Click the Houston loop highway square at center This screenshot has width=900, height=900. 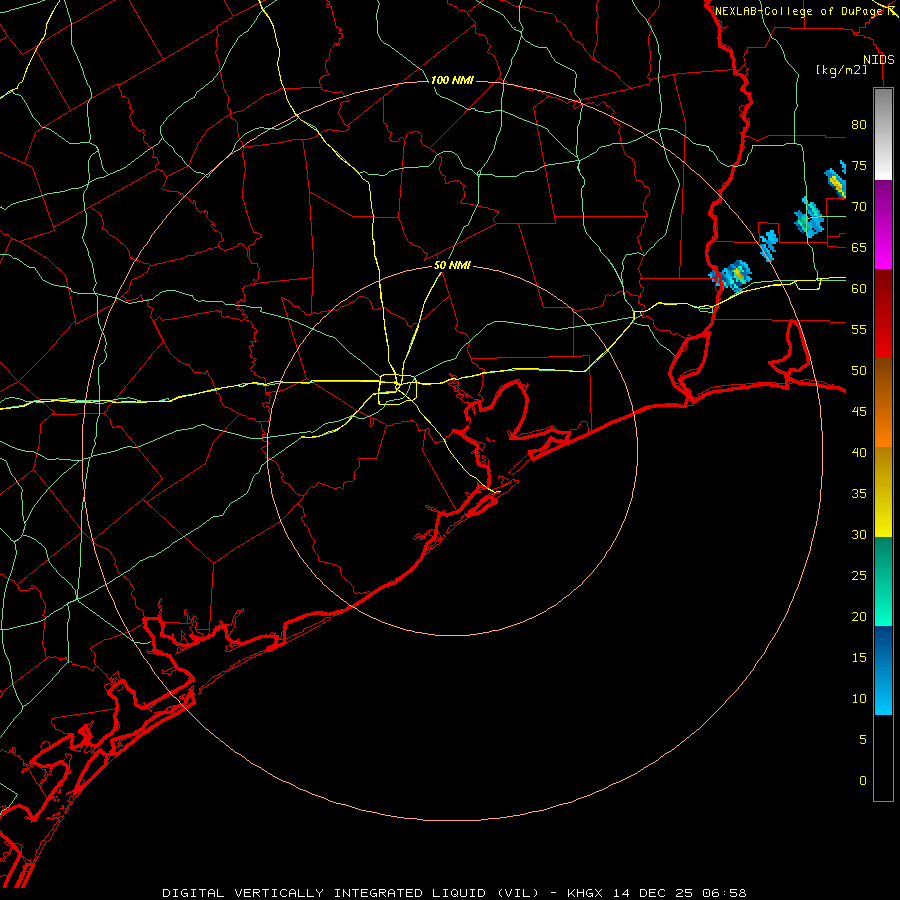(397, 389)
